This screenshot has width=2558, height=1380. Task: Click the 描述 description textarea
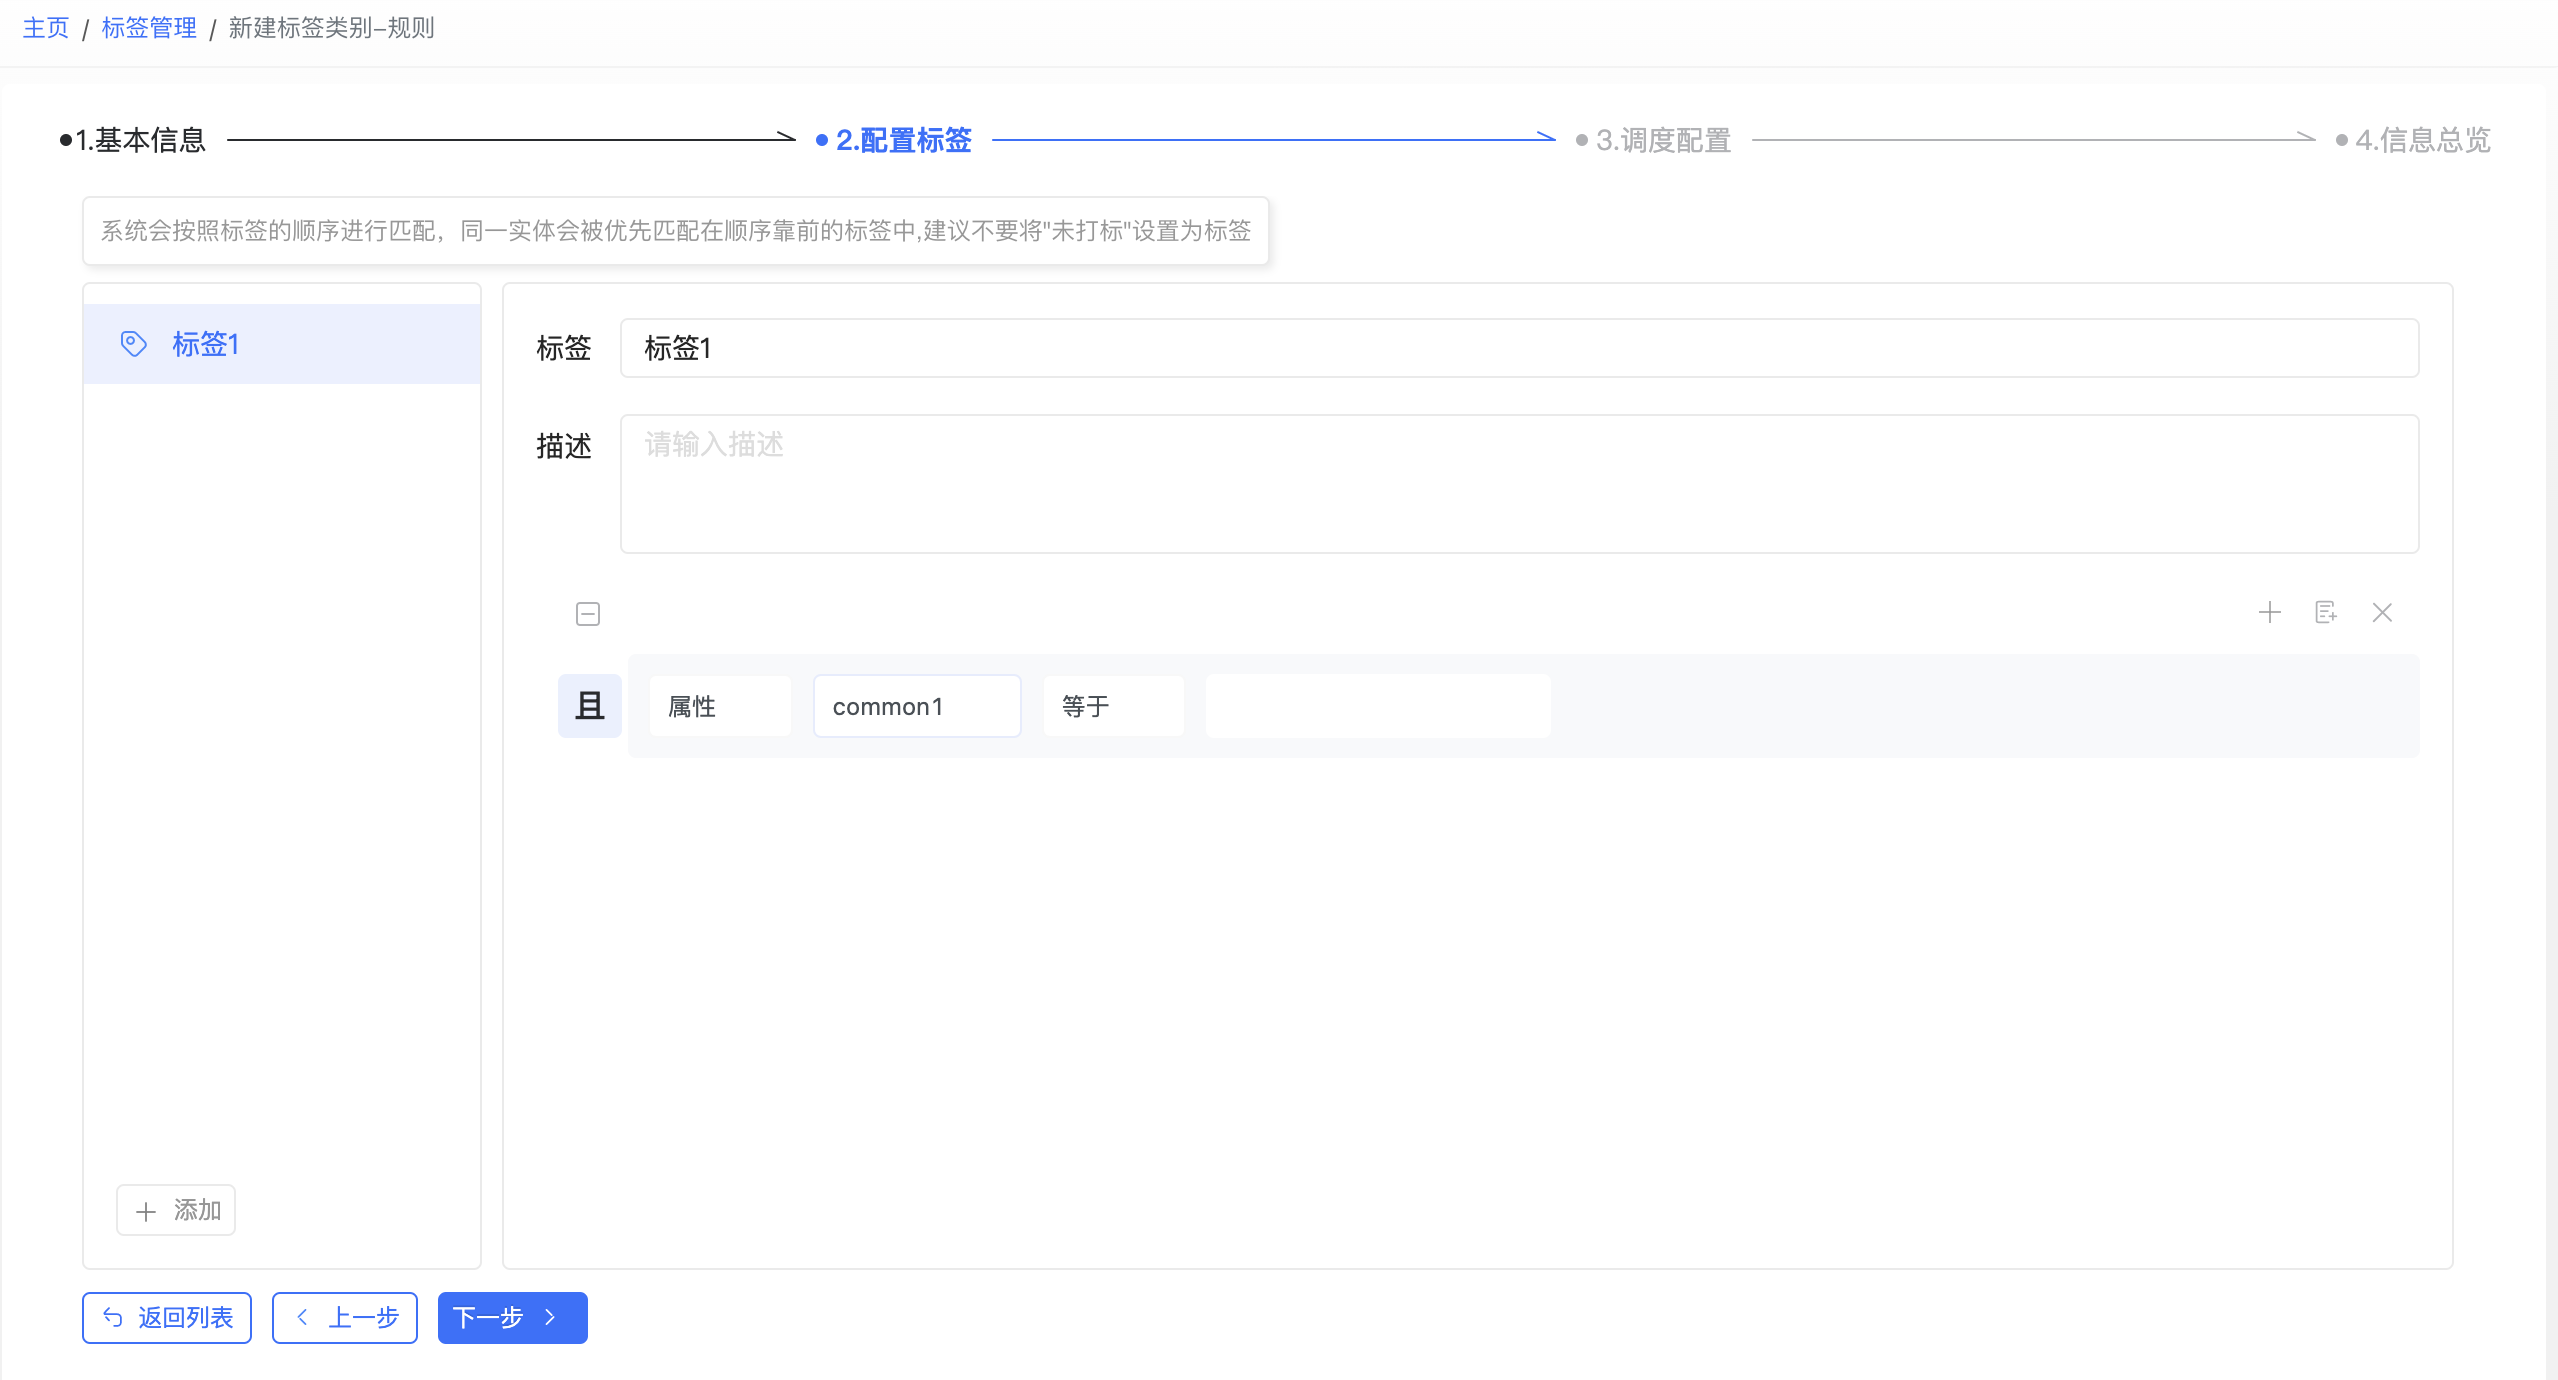point(1519,484)
